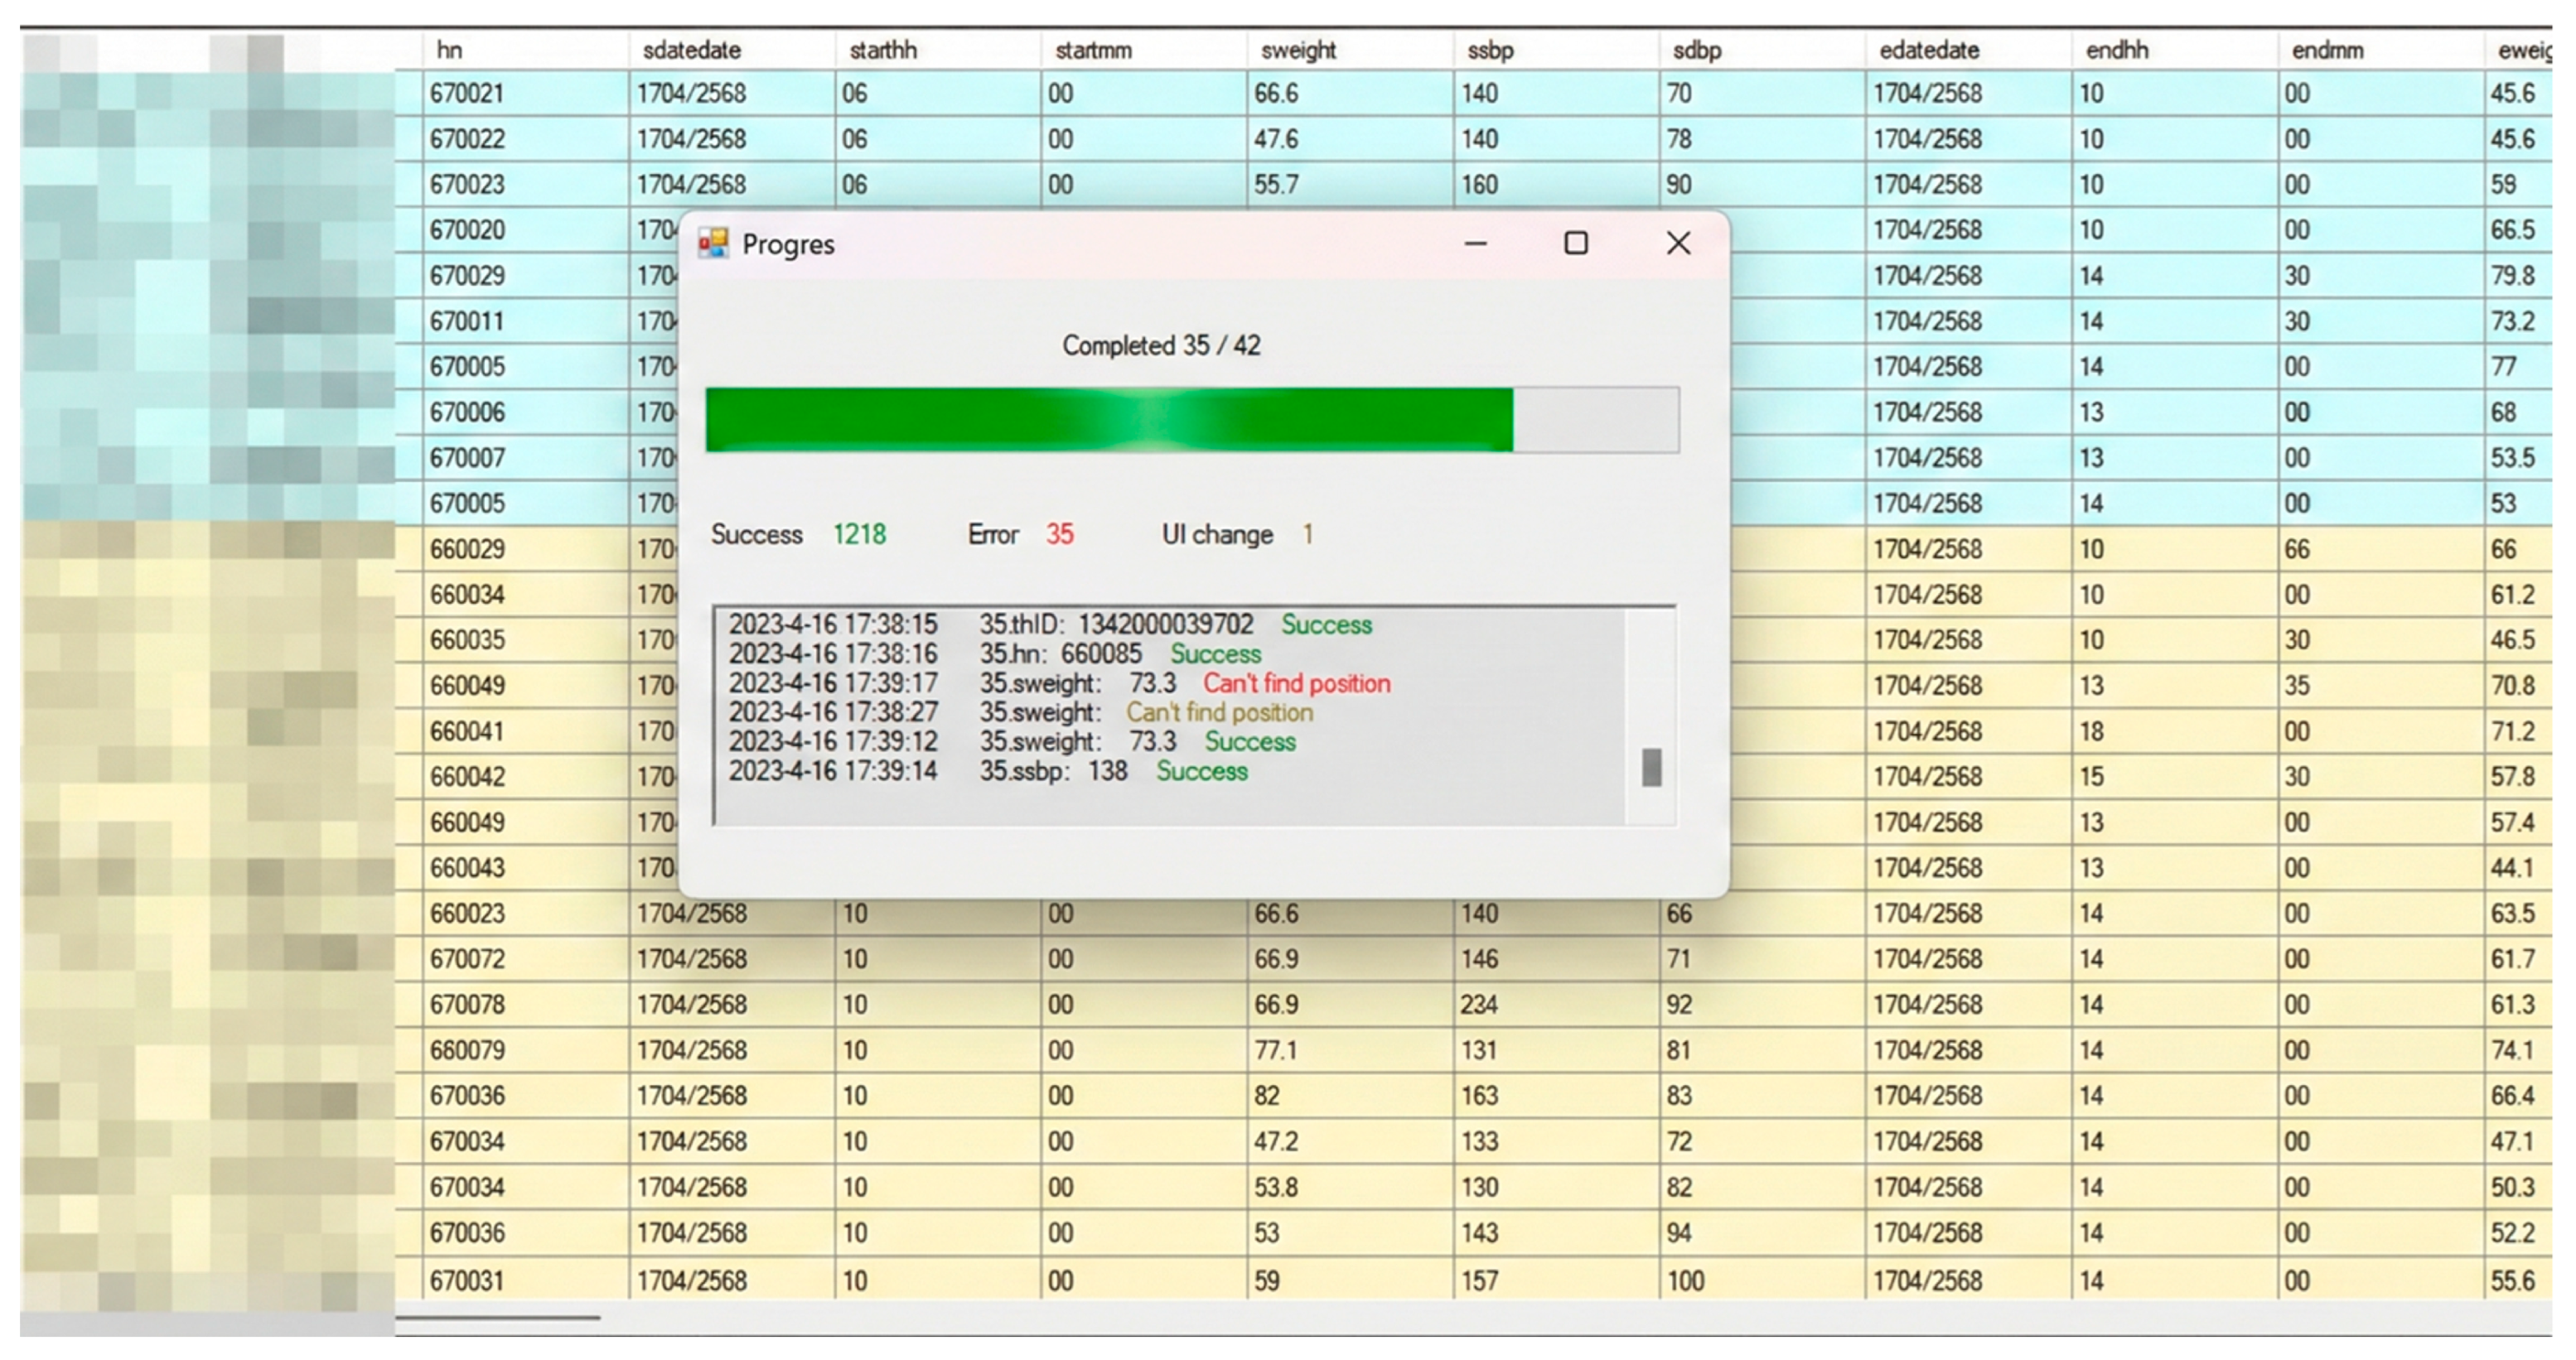The image size is (2576, 1360).
Task: Select the hn cell 670031 in the last row
Action: (467, 1280)
